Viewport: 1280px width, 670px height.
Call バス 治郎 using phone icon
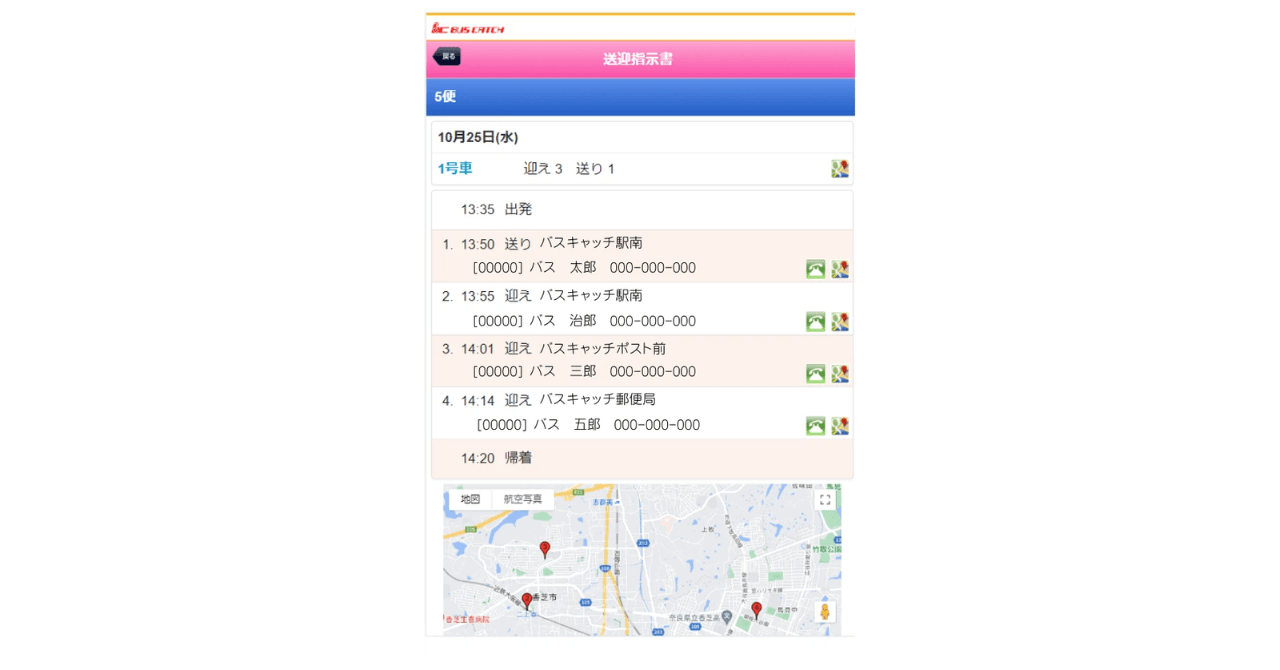click(x=816, y=321)
